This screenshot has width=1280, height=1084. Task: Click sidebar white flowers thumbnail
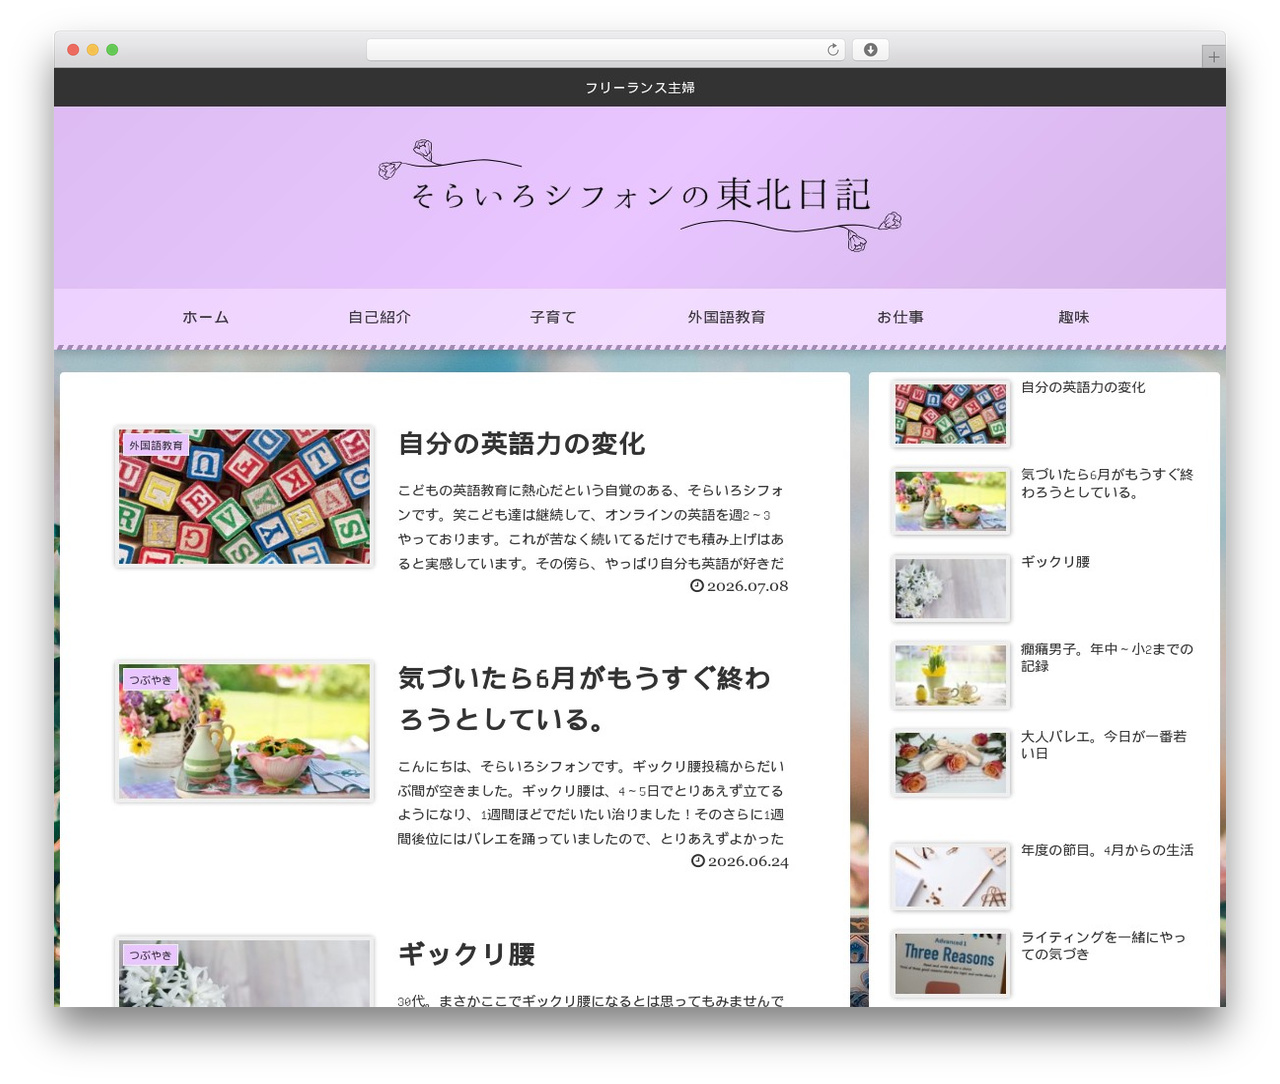click(951, 588)
